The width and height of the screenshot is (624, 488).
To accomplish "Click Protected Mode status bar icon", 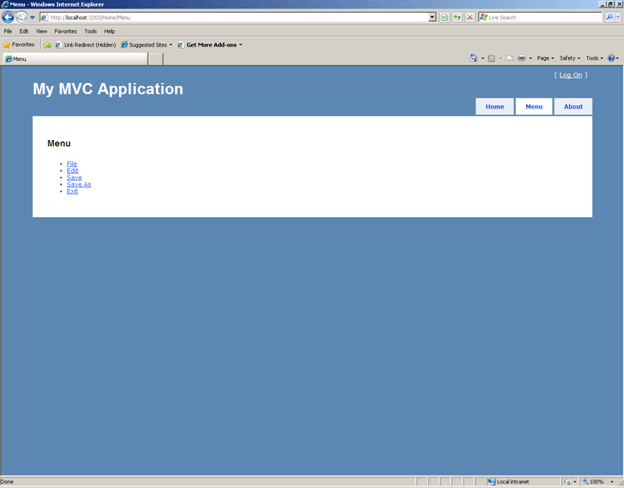I will tap(567, 482).
